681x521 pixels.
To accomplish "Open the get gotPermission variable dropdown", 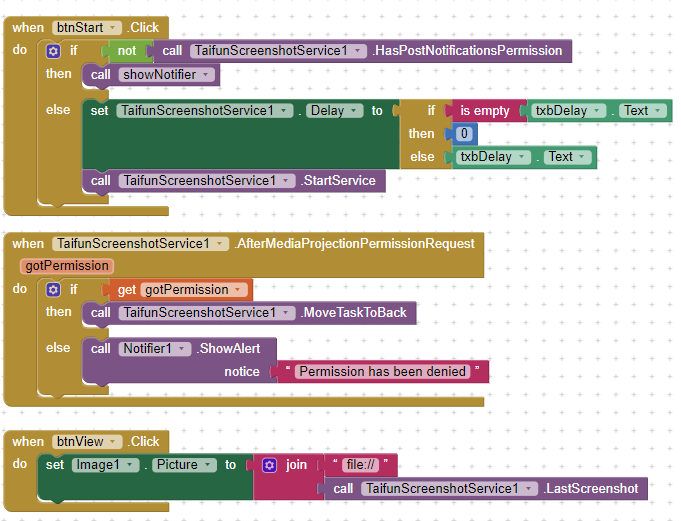I will (238, 290).
